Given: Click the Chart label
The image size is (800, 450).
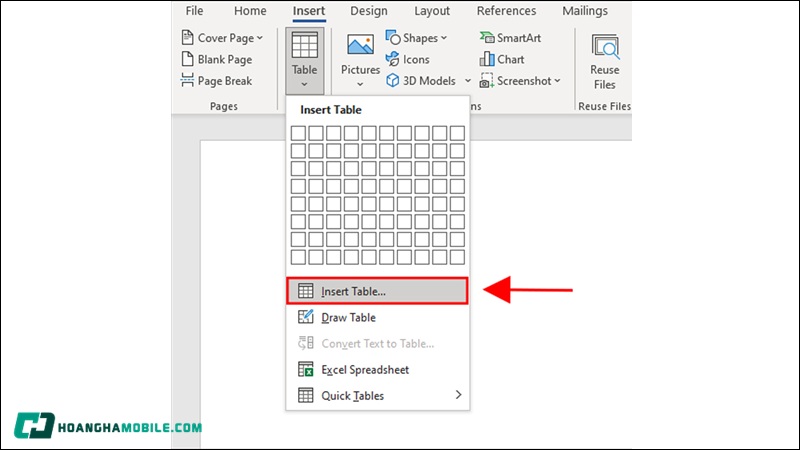Looking at the screenshot, I should 511,59.
